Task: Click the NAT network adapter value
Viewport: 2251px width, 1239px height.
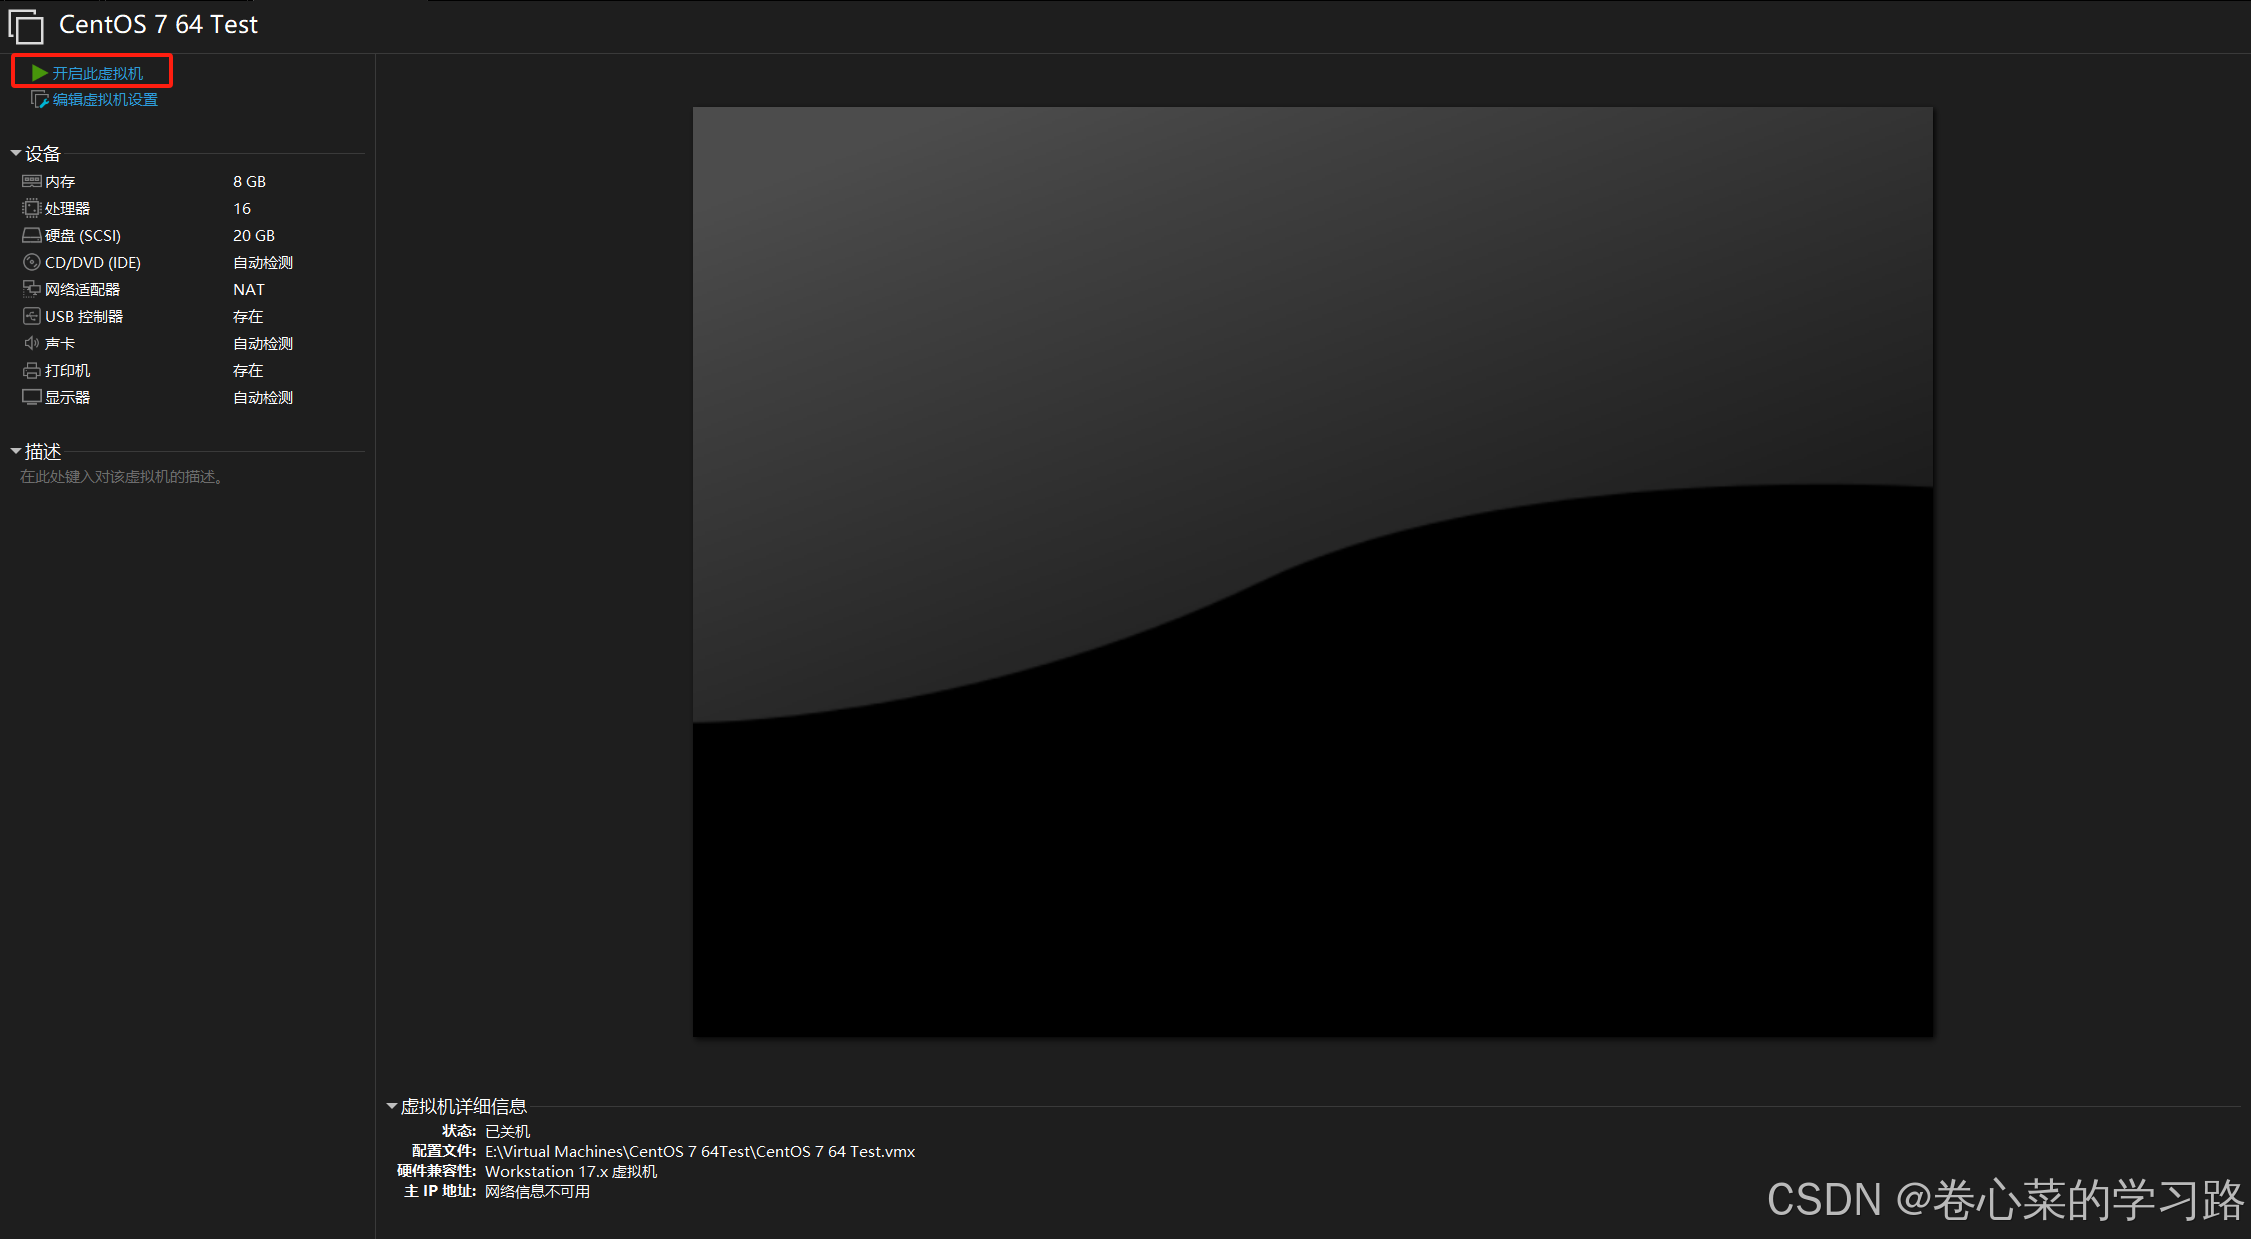Action: (249, 289)
